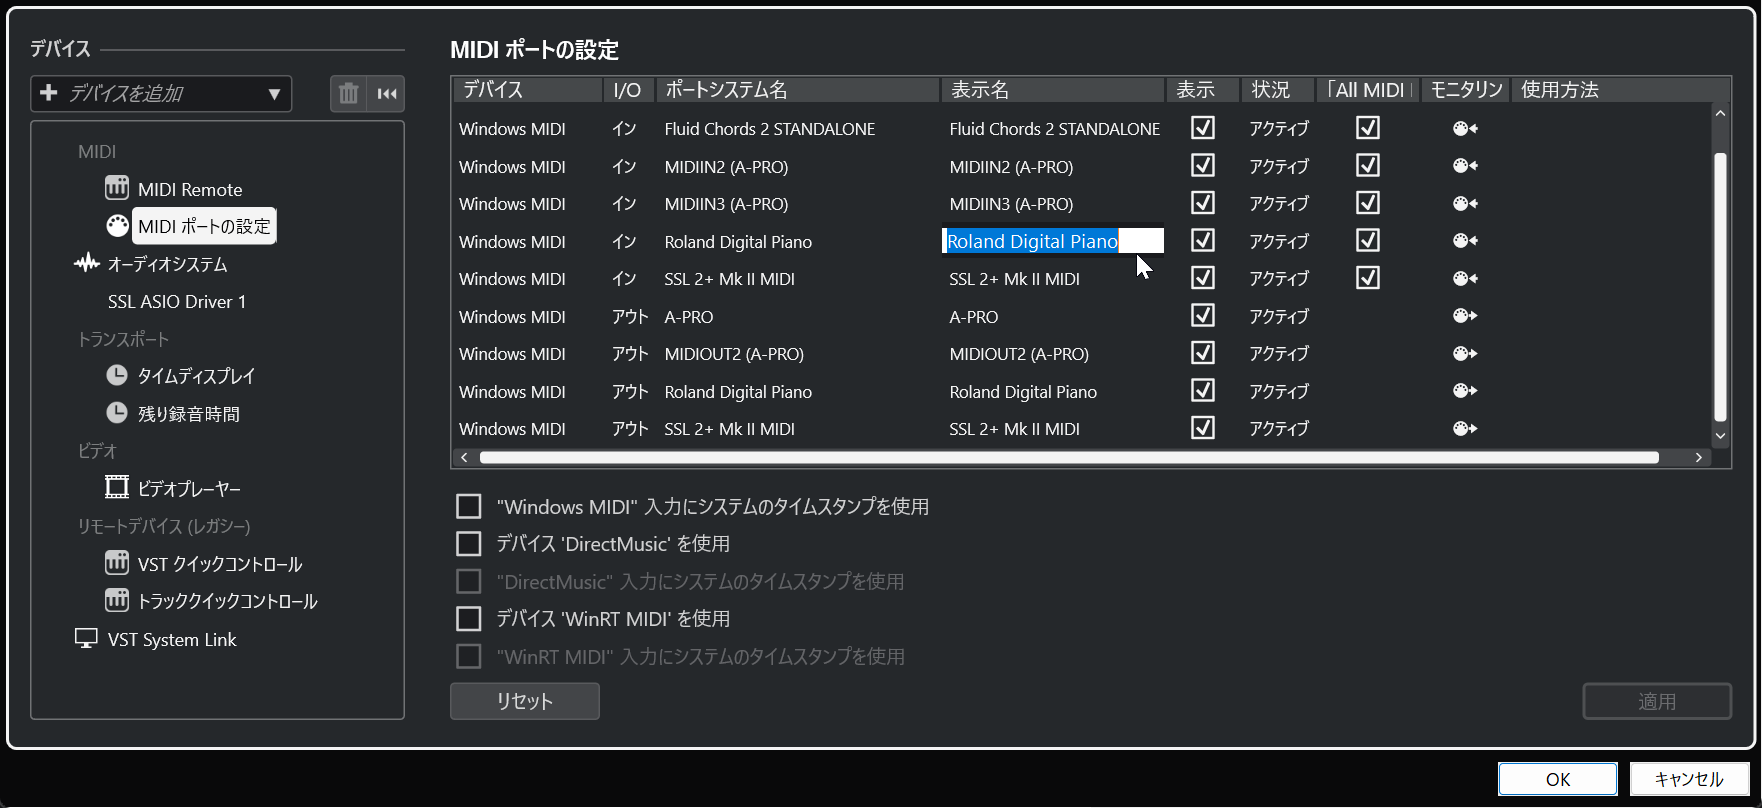Screen dimensions: 1762x808
Task: Click monitoring icon for Fluid Chords 2 STANDALONE
Action: [x=1465, y=128]
